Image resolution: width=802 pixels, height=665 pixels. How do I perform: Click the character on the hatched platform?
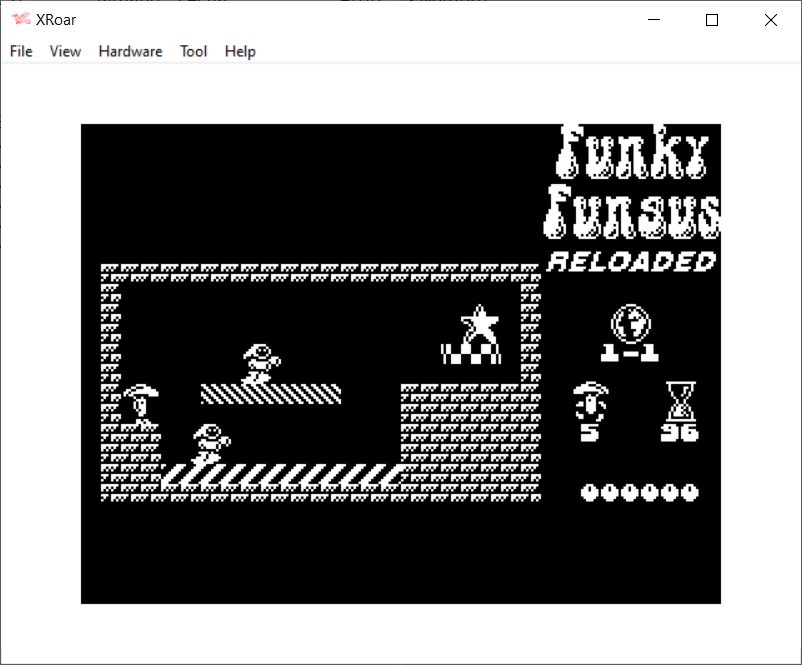click(260, 364)
